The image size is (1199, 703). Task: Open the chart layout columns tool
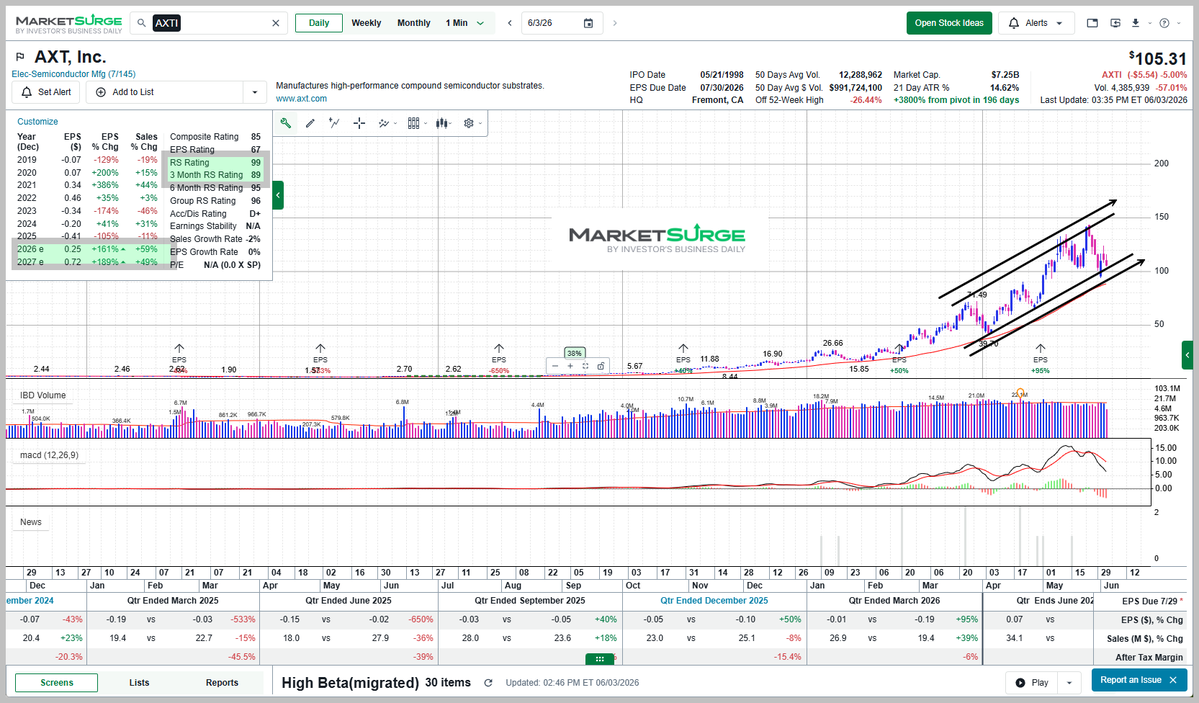coord(414,123)
